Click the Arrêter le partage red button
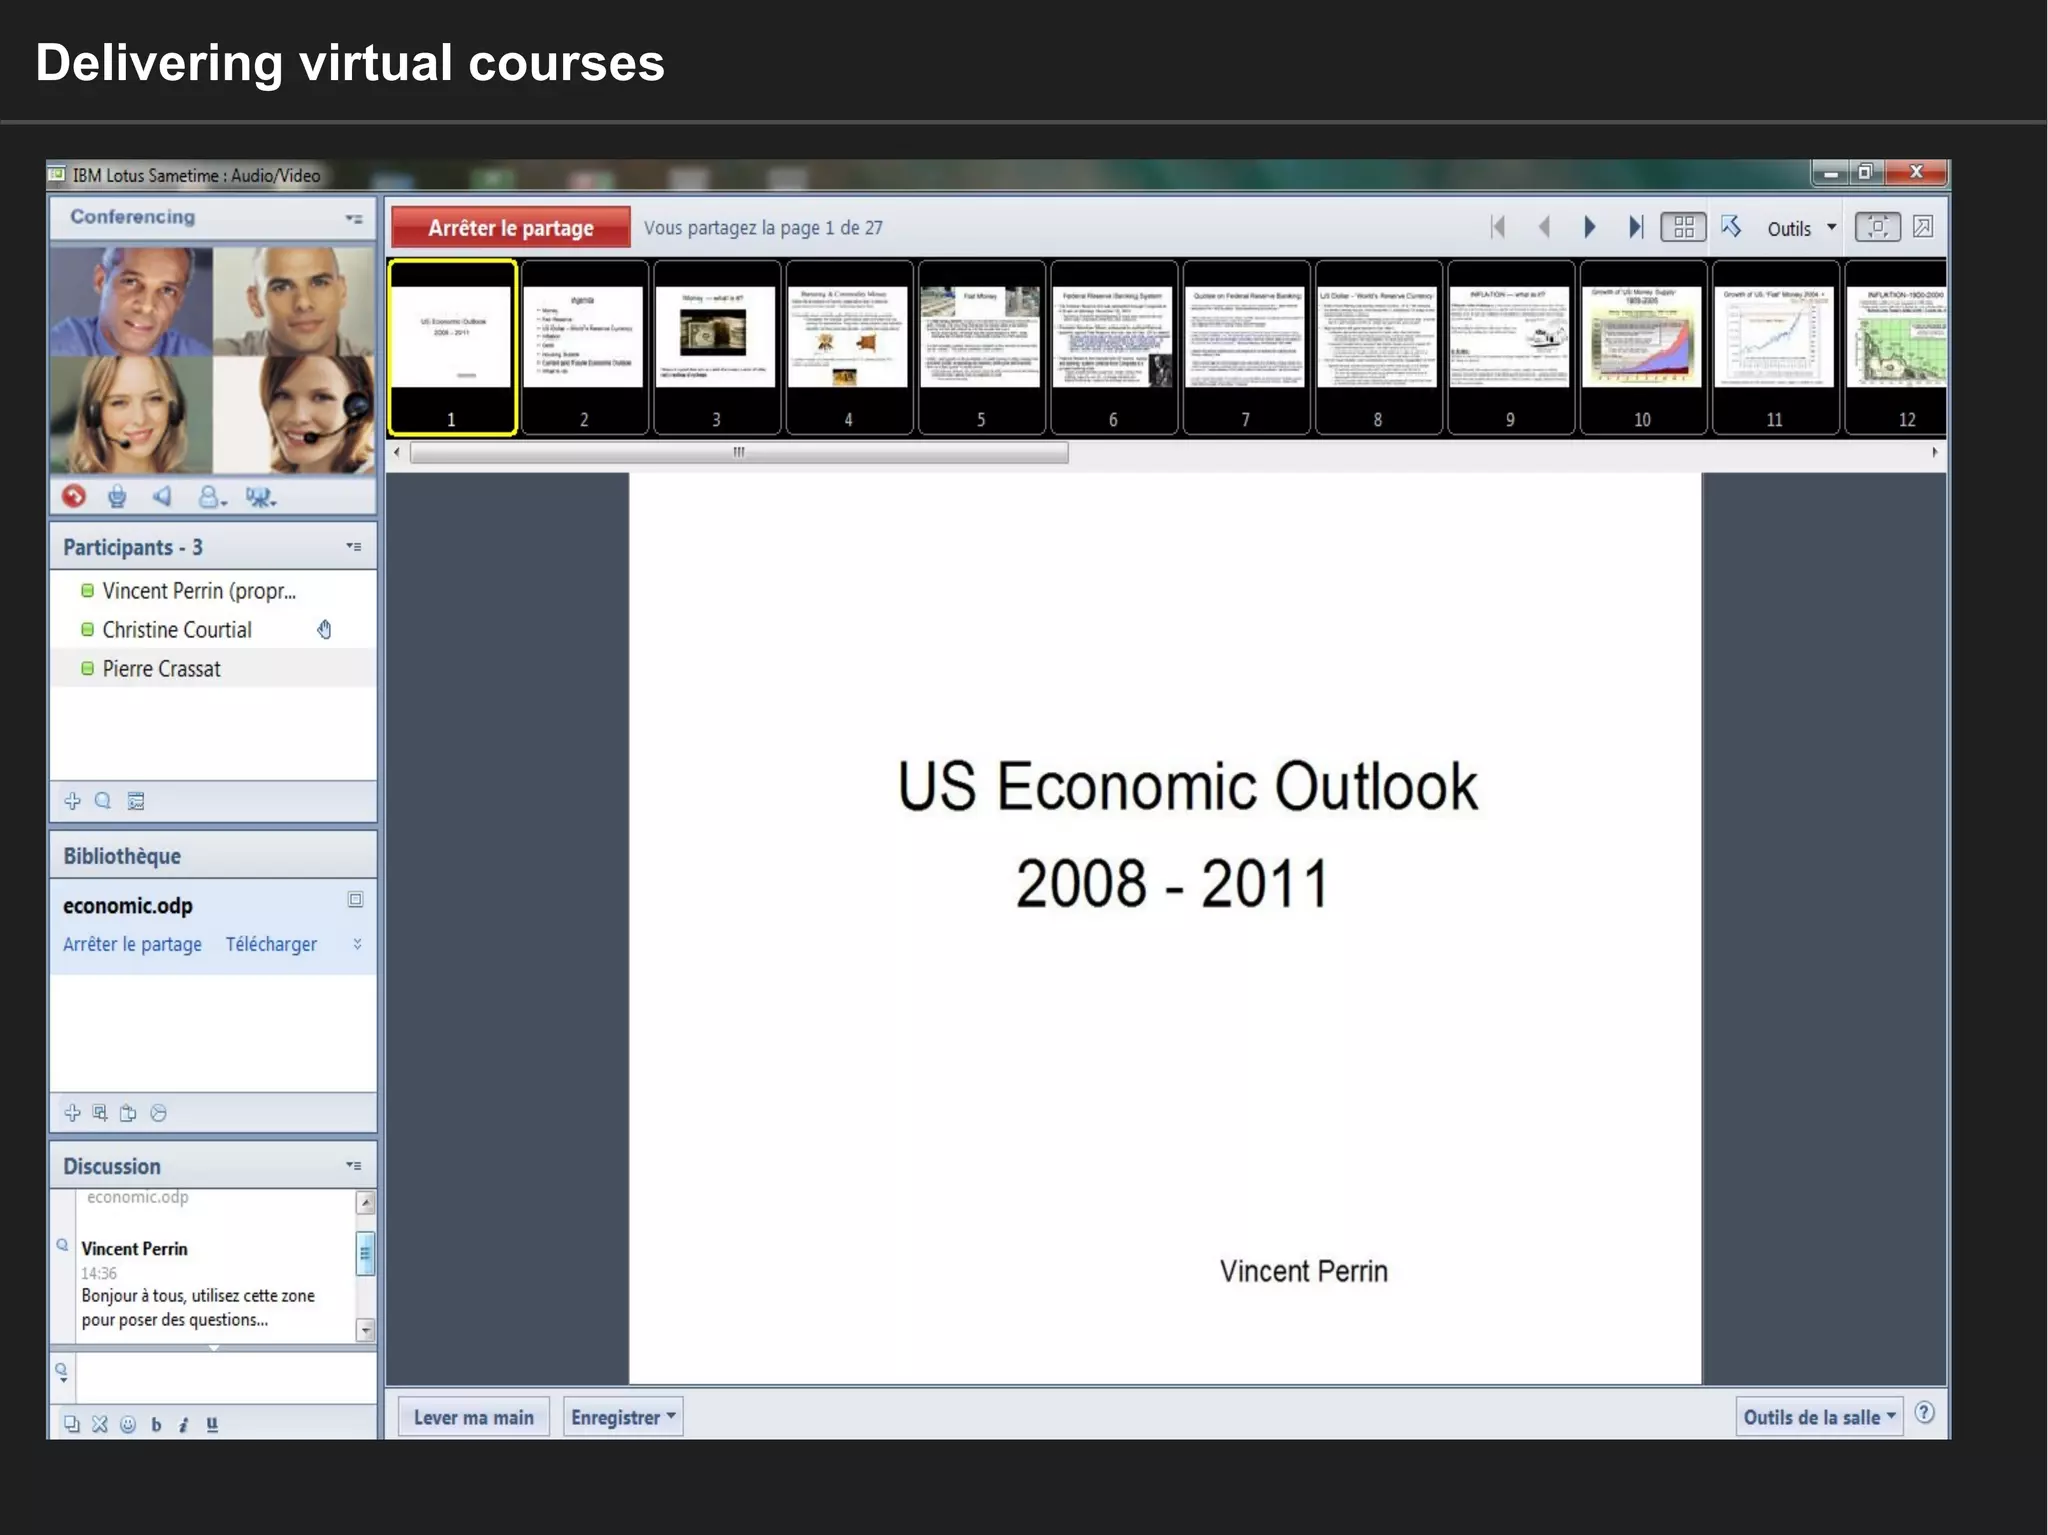The width and height of the screenshot is (2048, 1535). click(x=510, y=227)
